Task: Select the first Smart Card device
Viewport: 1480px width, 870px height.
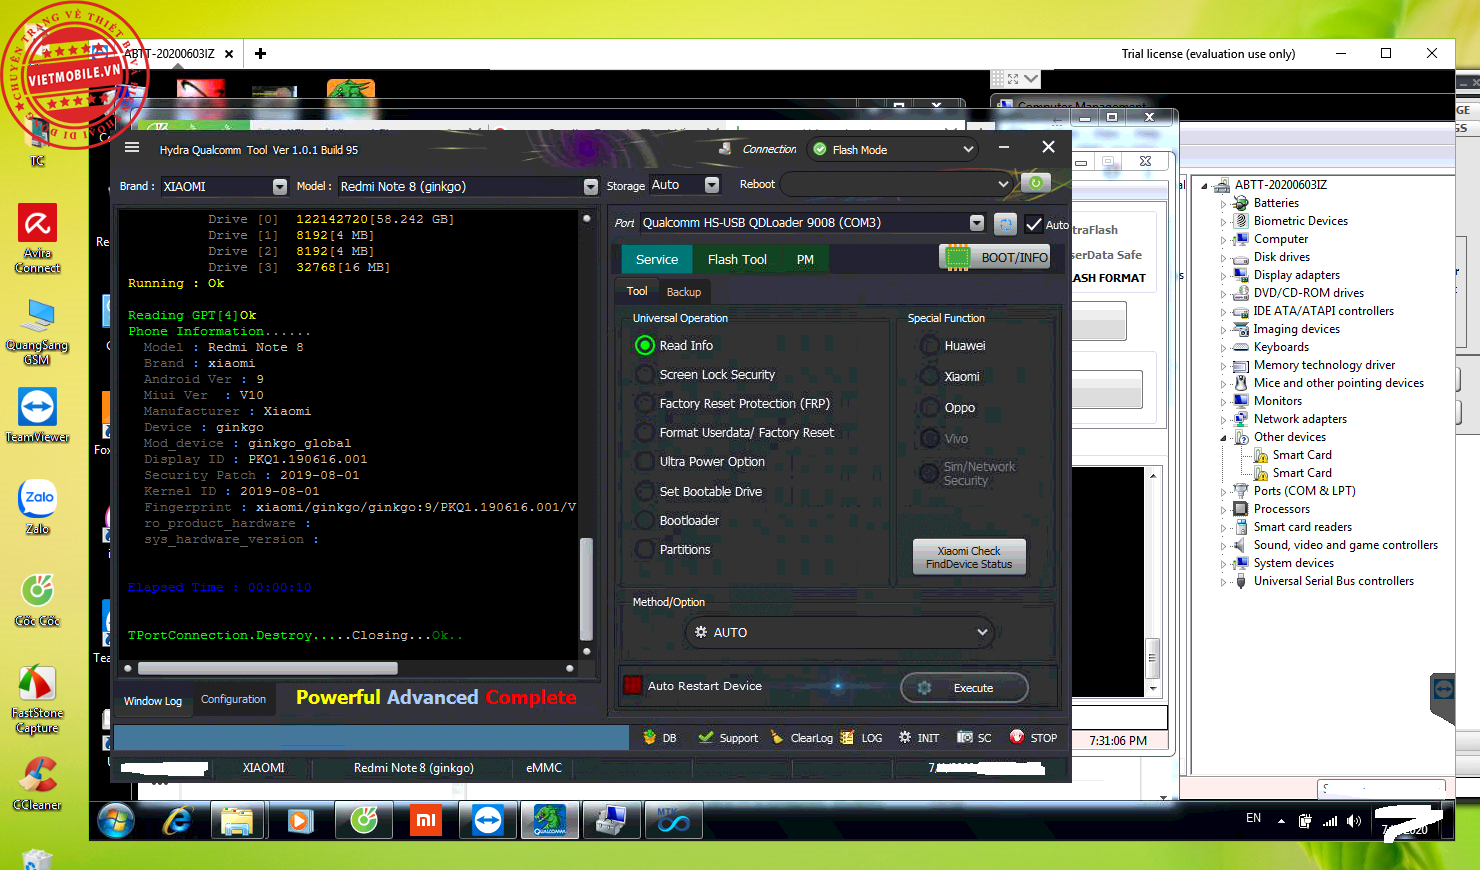Action: coord(1301,455)
